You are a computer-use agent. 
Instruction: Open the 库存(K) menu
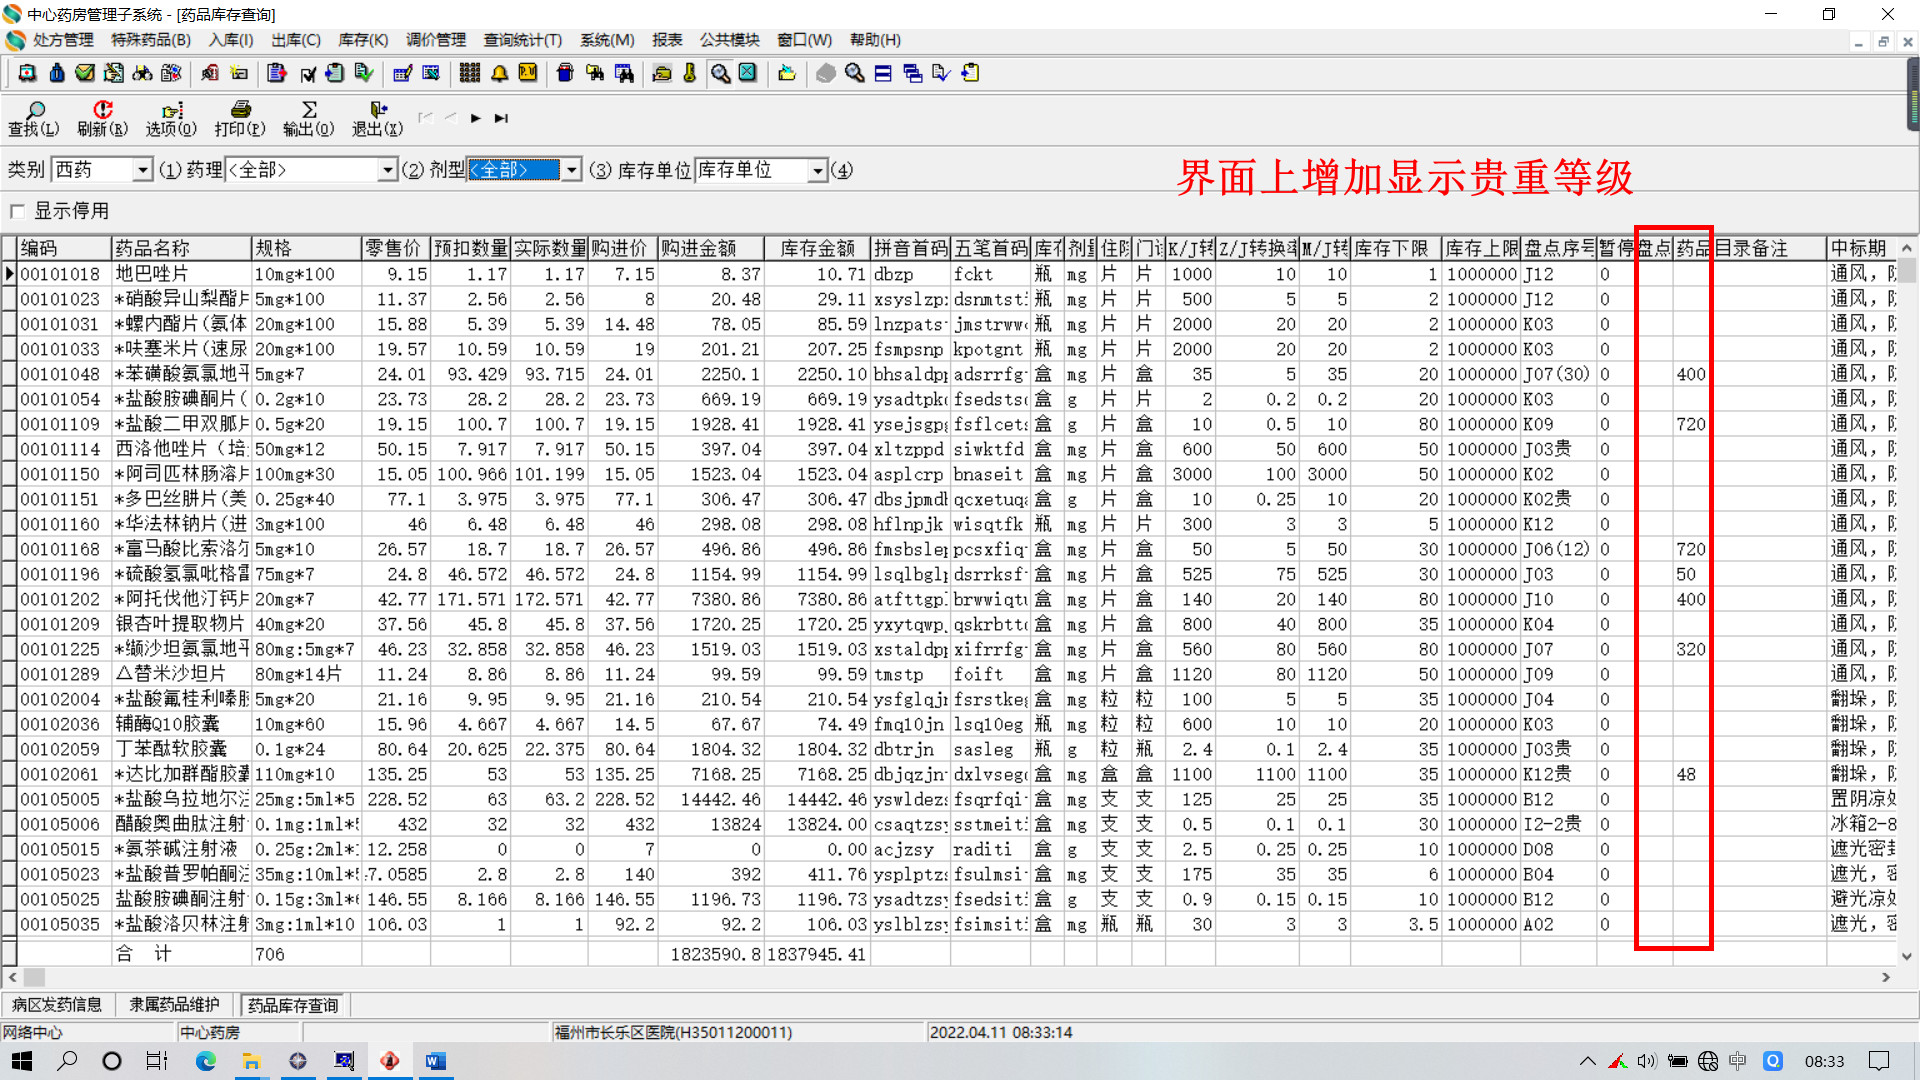pos(362,40)
